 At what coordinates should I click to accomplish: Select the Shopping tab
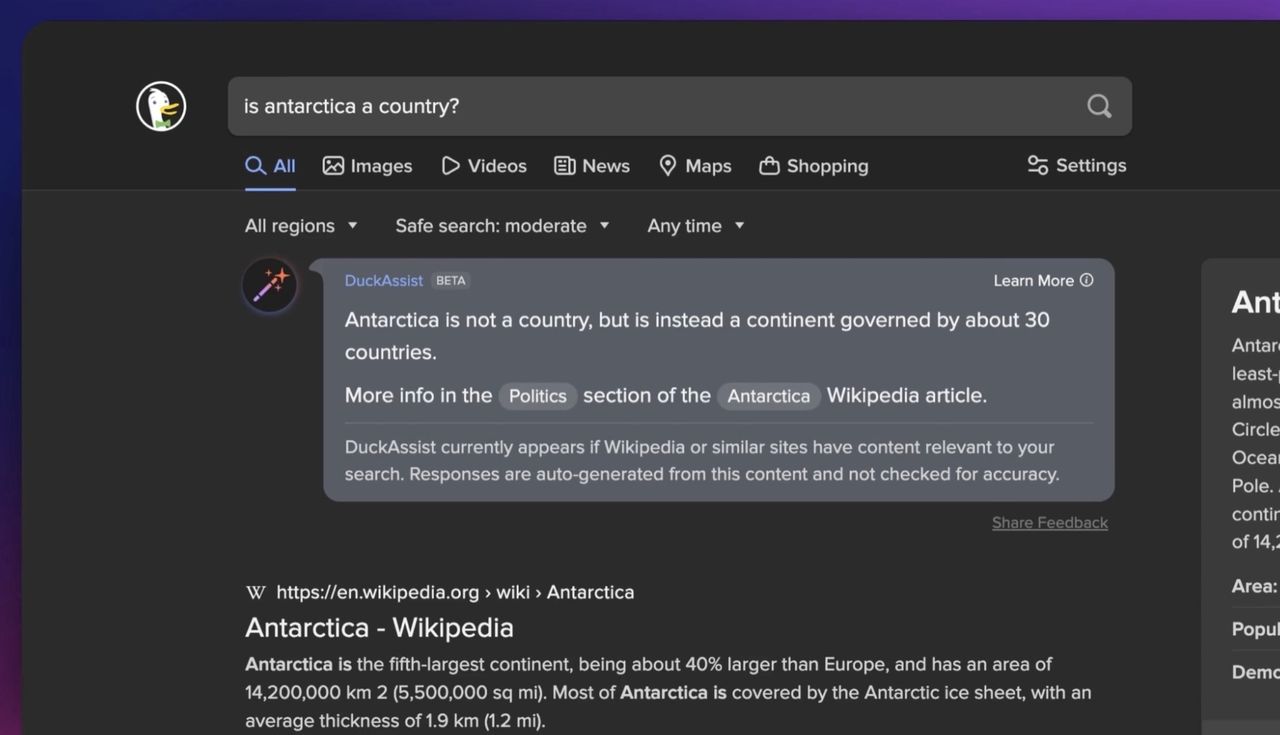813,166
